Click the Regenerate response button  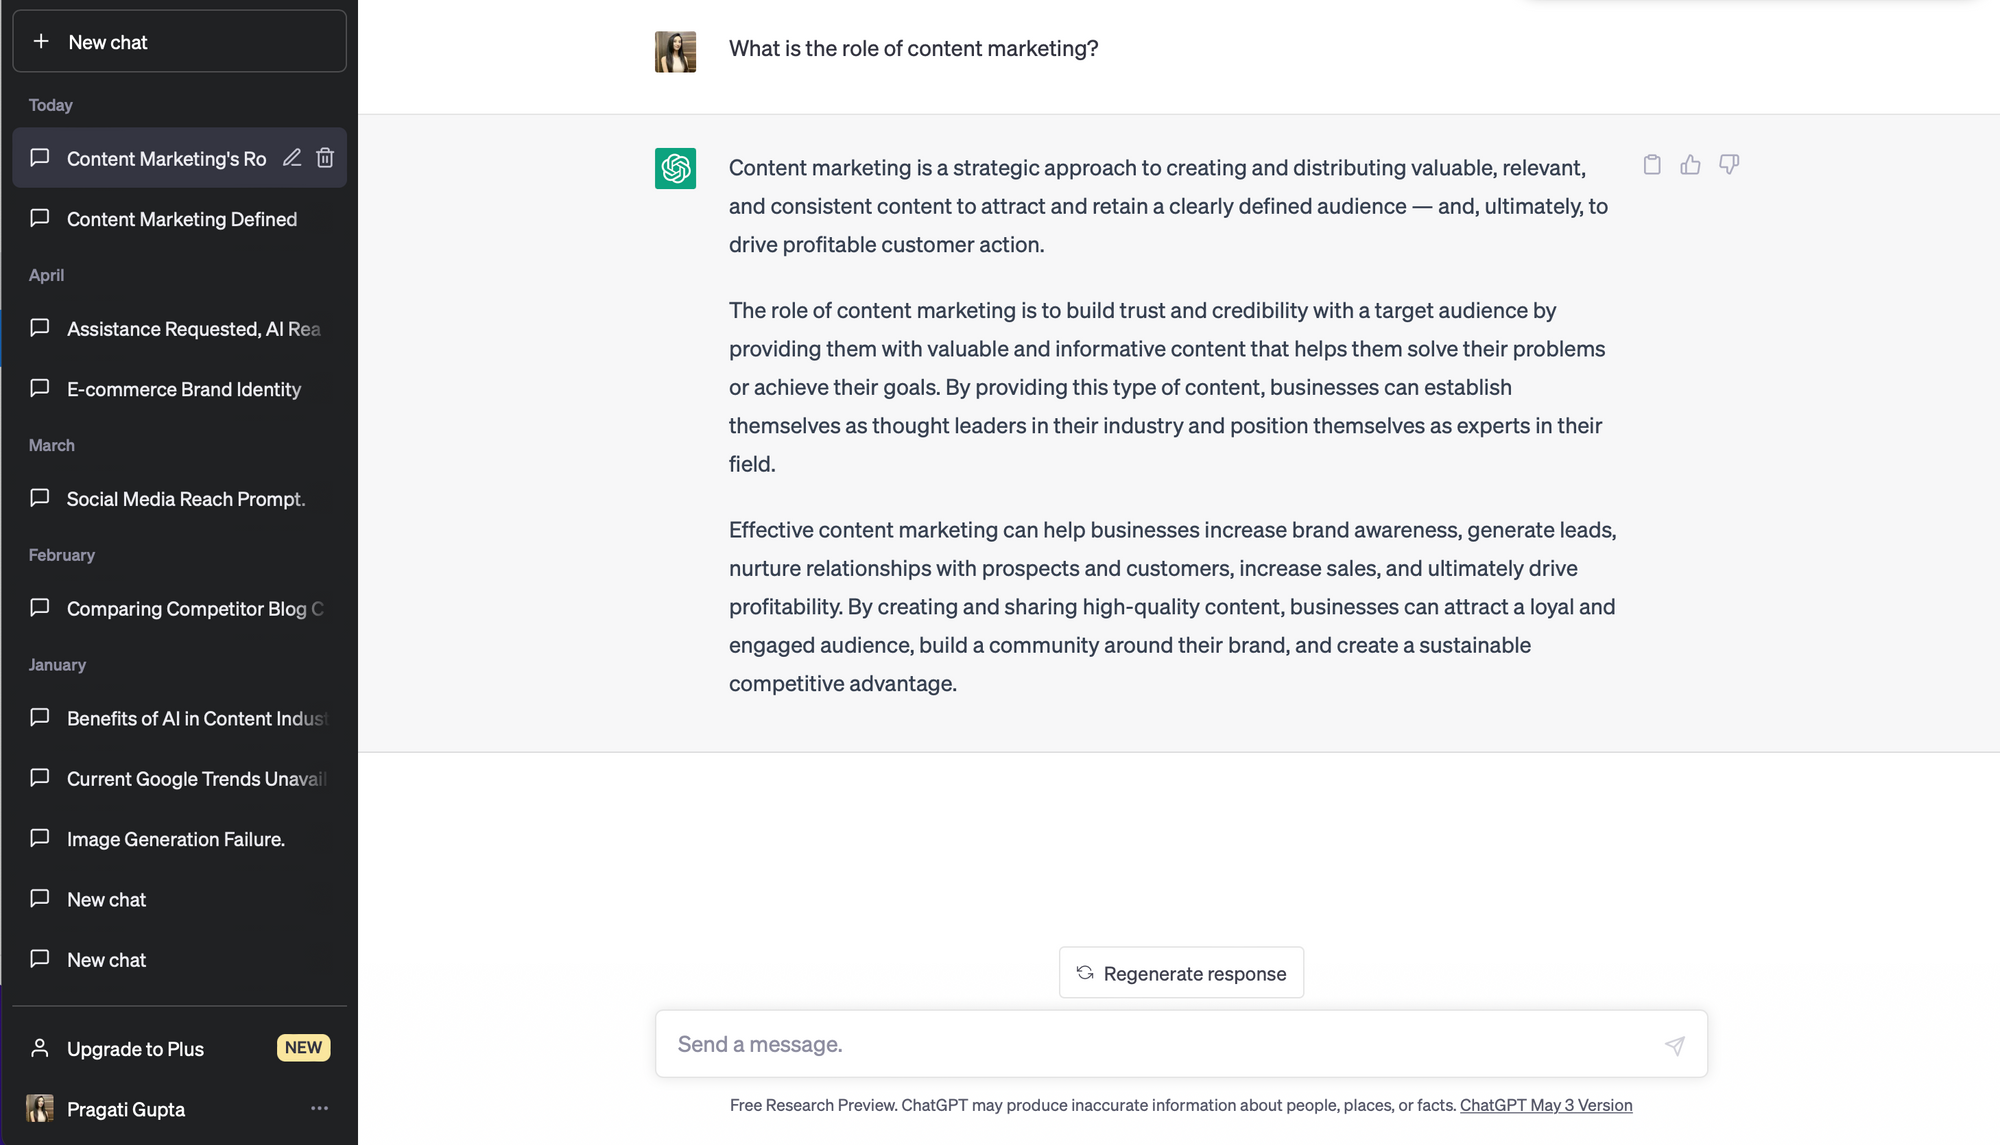pos(1180,973)
